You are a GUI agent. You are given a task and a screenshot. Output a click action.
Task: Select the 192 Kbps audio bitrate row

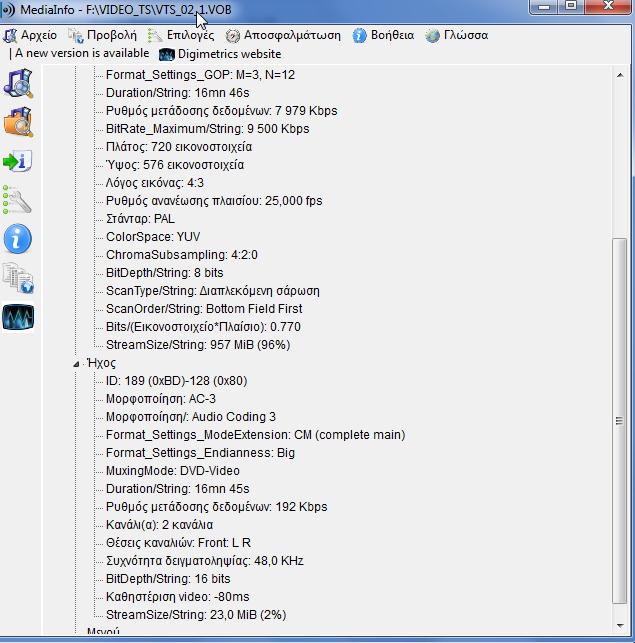(x=217, y=507)
